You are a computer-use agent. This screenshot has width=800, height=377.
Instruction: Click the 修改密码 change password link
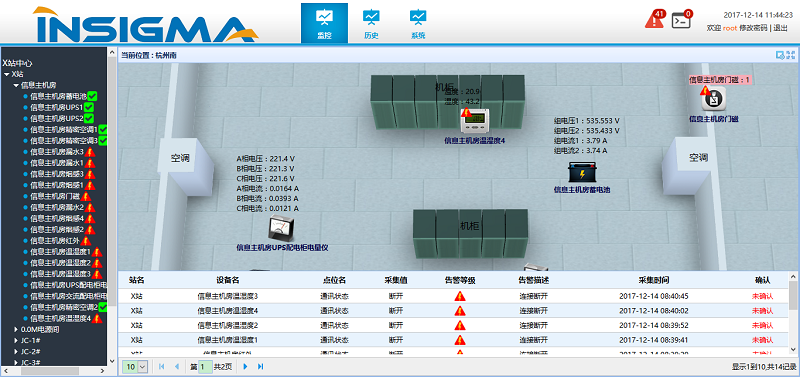click(753, 28)
